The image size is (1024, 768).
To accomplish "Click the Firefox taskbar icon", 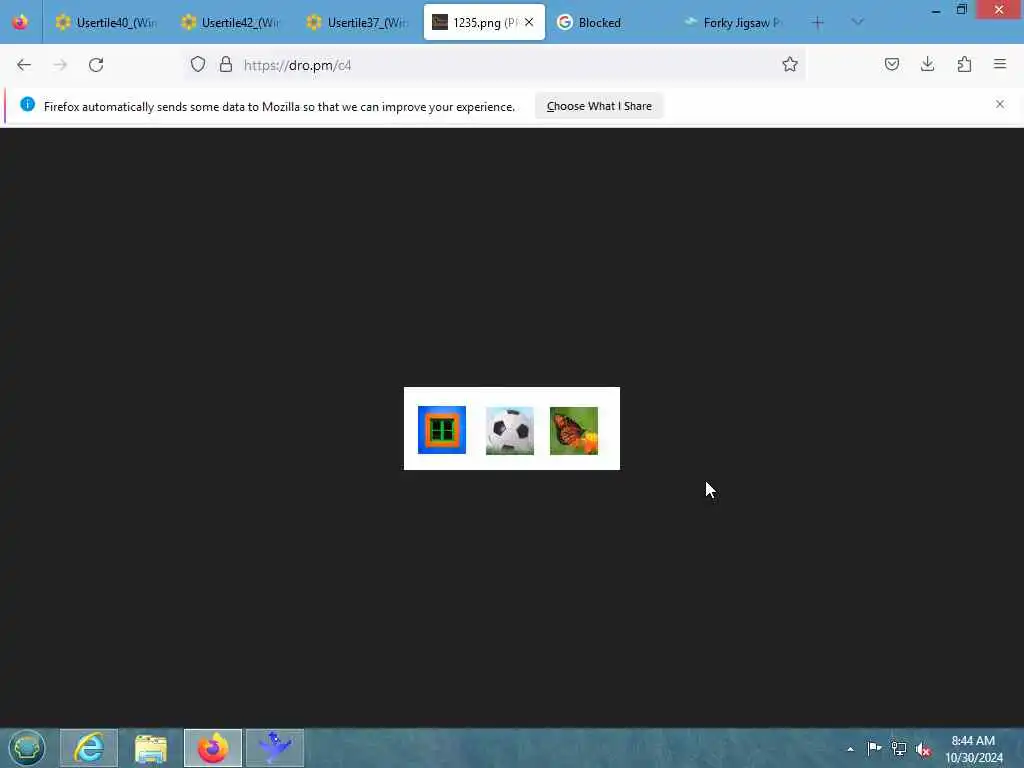I will 213,748.
